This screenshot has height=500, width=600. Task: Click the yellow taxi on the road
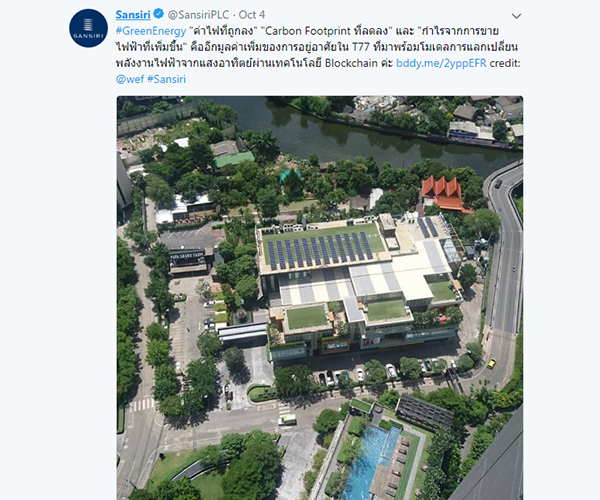pos(491,363)
